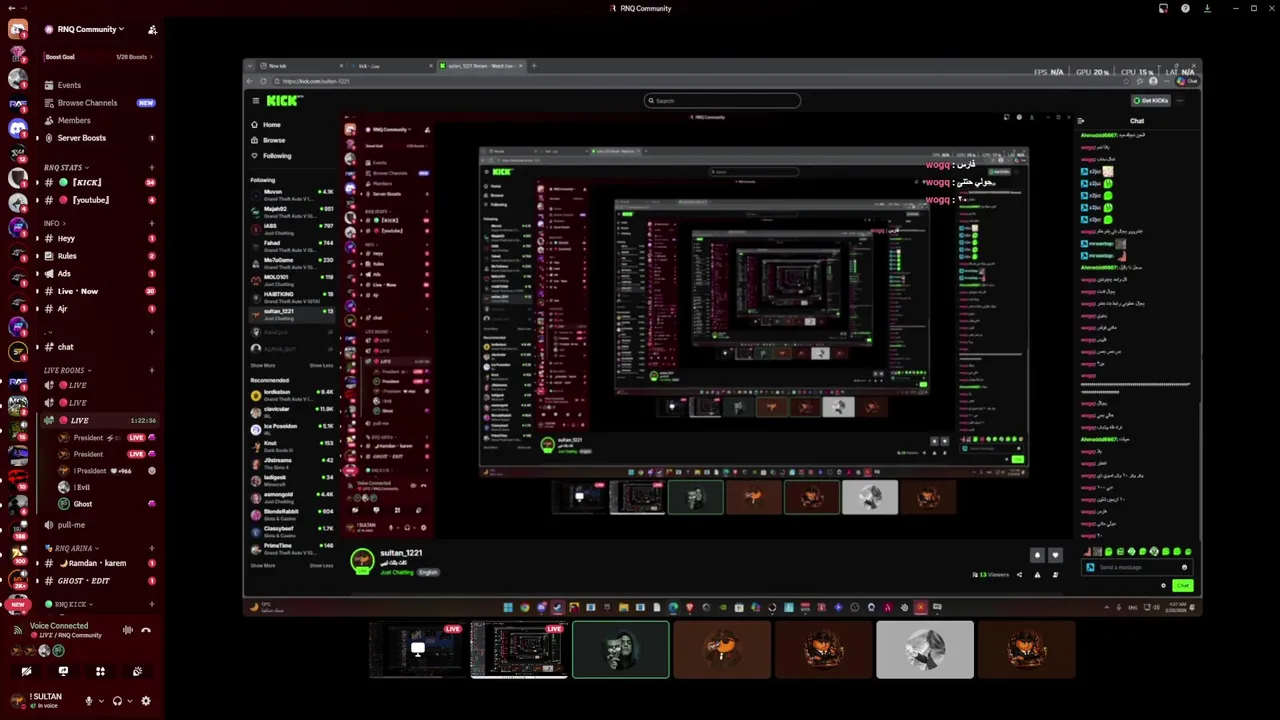This screenshot has height=720, width=1280.
Task: Open the youtube stats channel
Action: (98, 200)
